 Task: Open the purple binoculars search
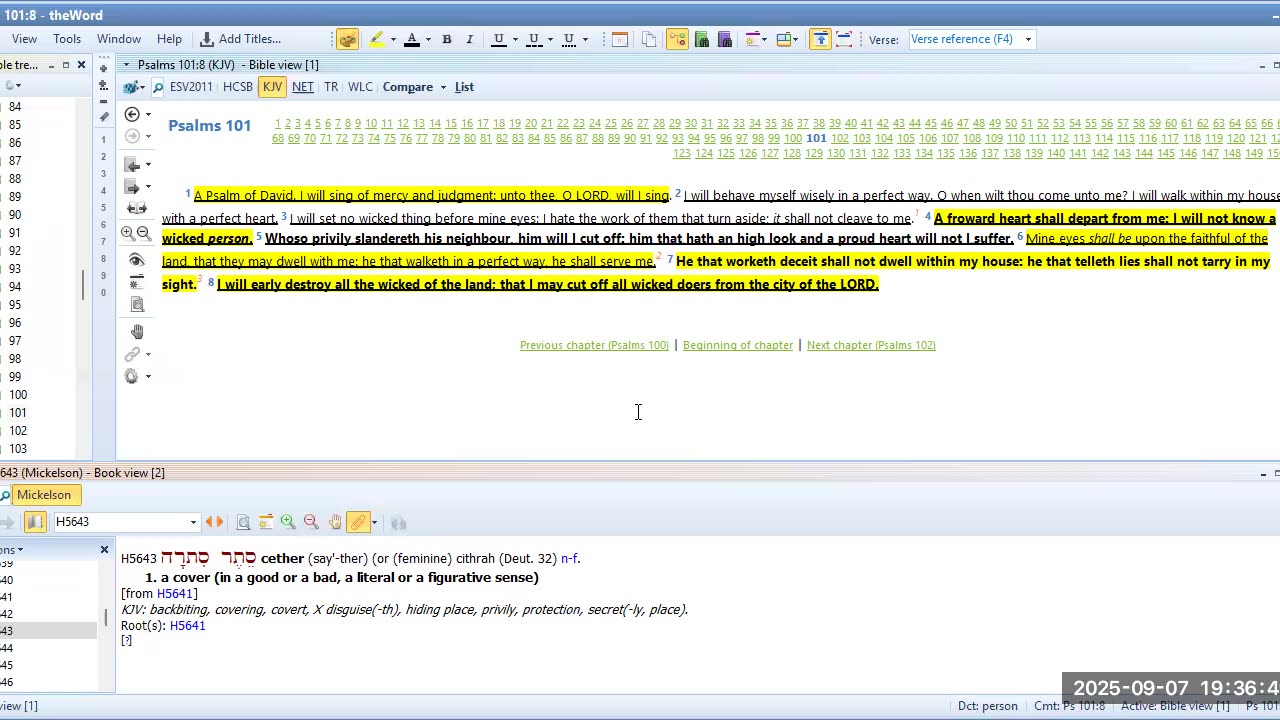(x=725, y=39)
